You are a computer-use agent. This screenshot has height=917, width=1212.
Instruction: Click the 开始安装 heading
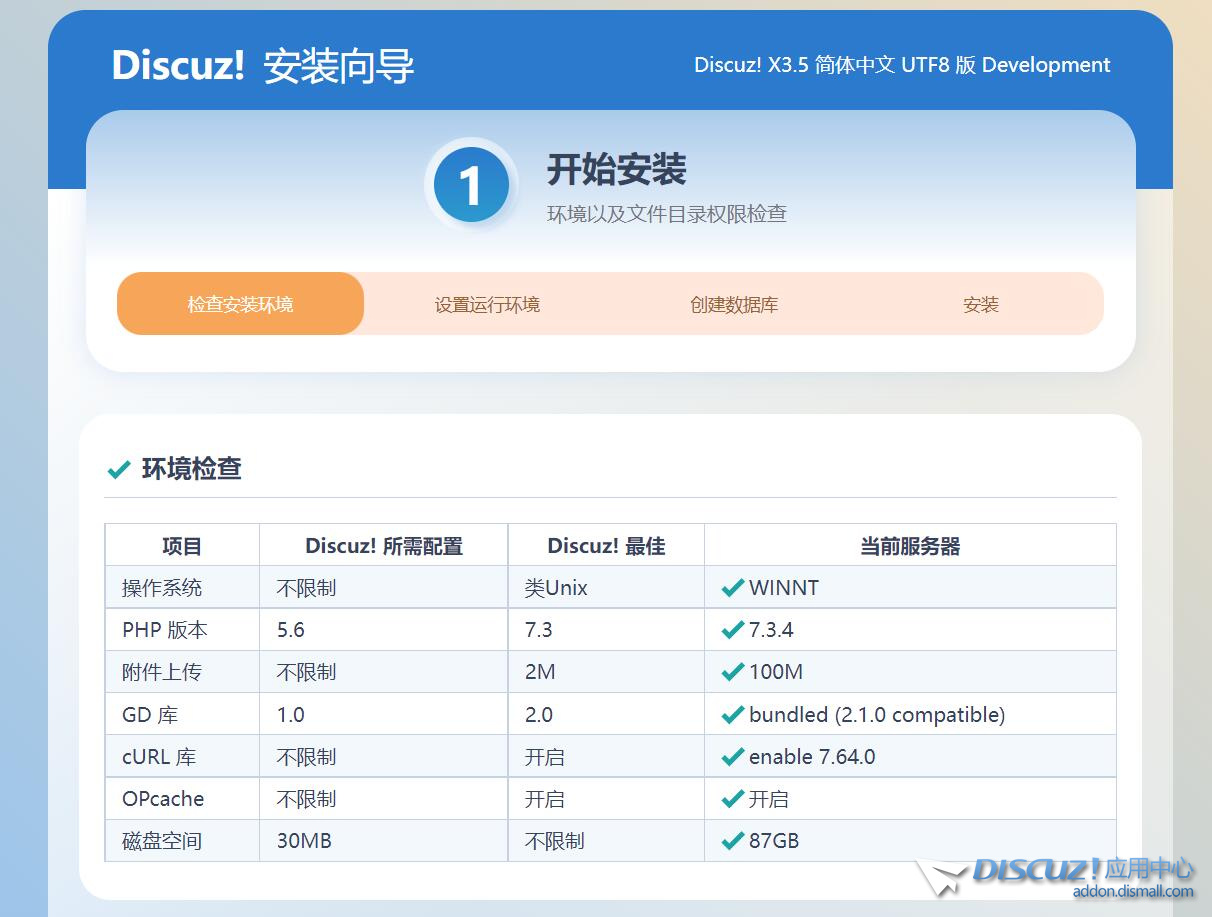pyautogui.click(x=616, y=170)
